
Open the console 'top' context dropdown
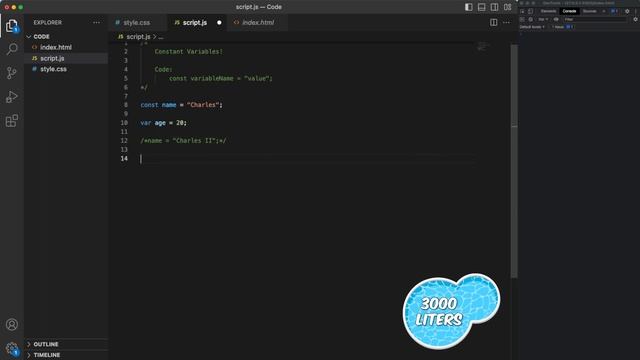[x=543, y=19]
